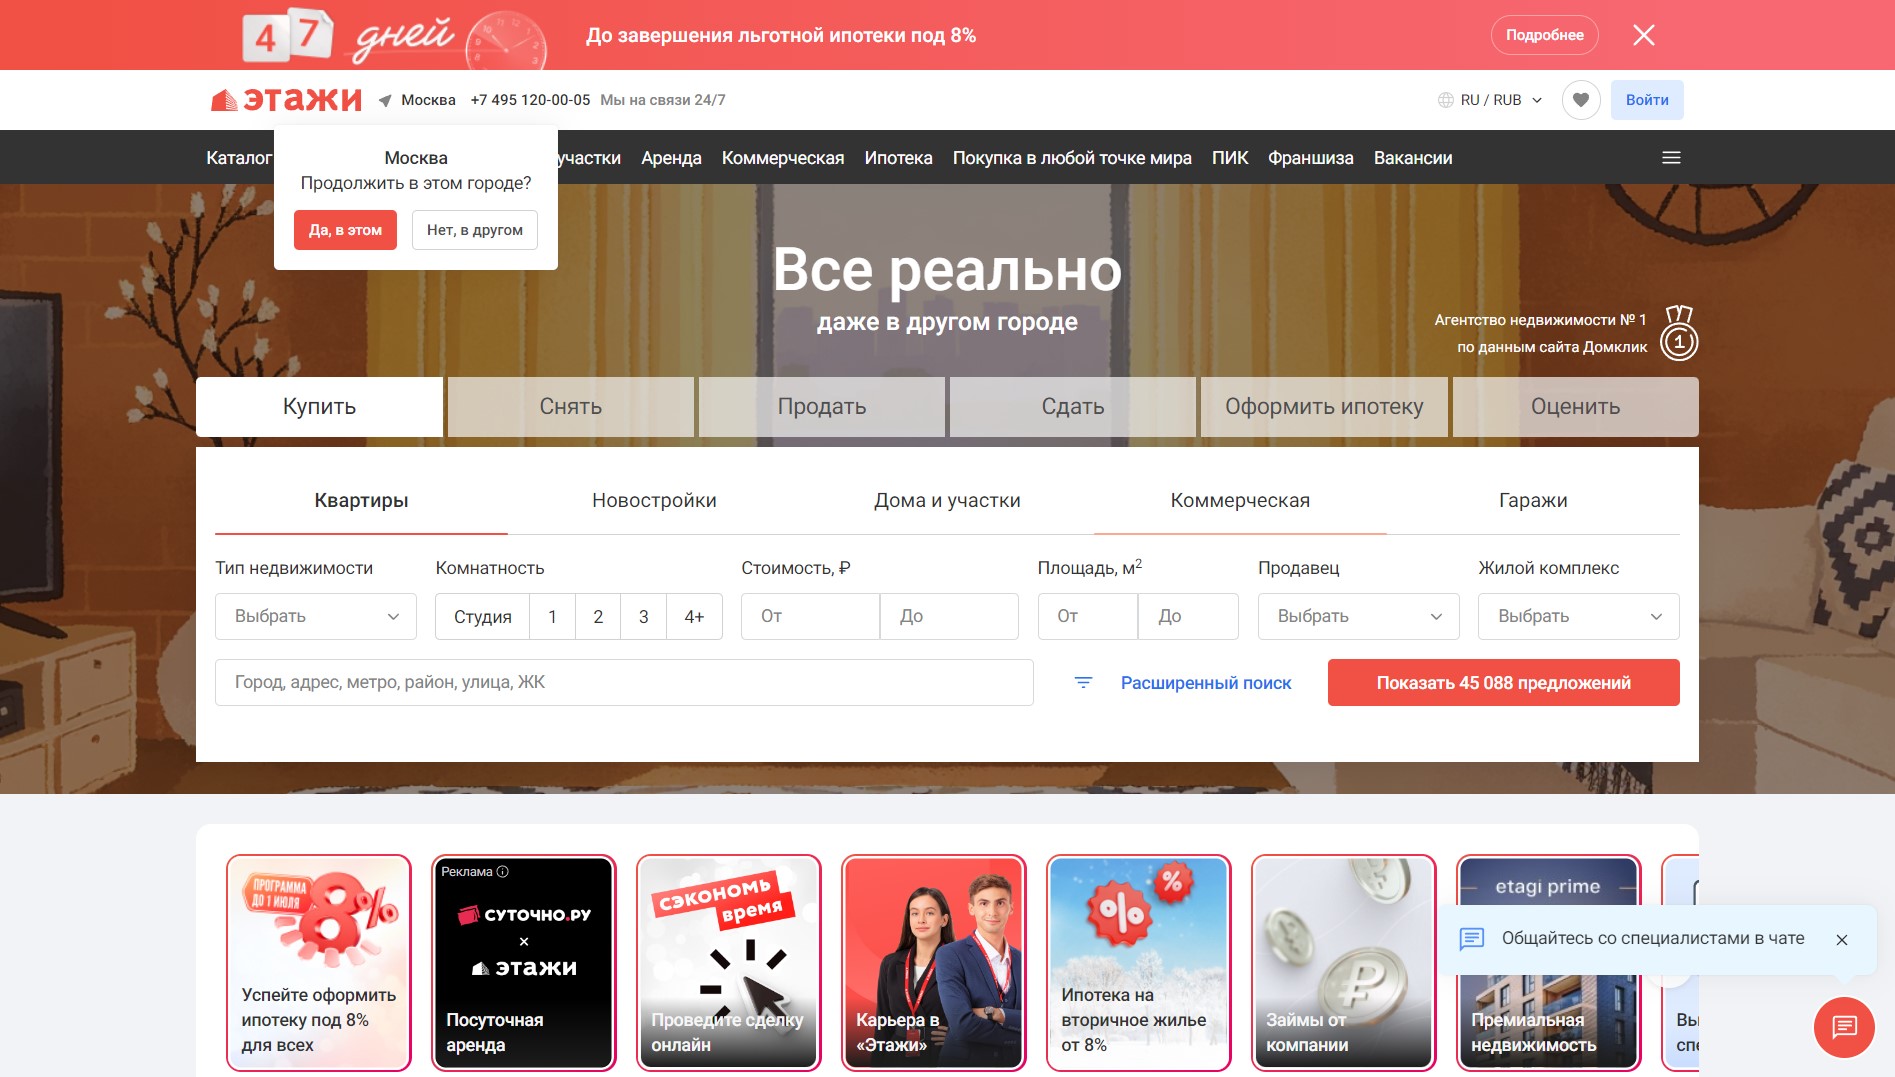Dismiss the chat specialist tooltip

[x=1842, y=940]
